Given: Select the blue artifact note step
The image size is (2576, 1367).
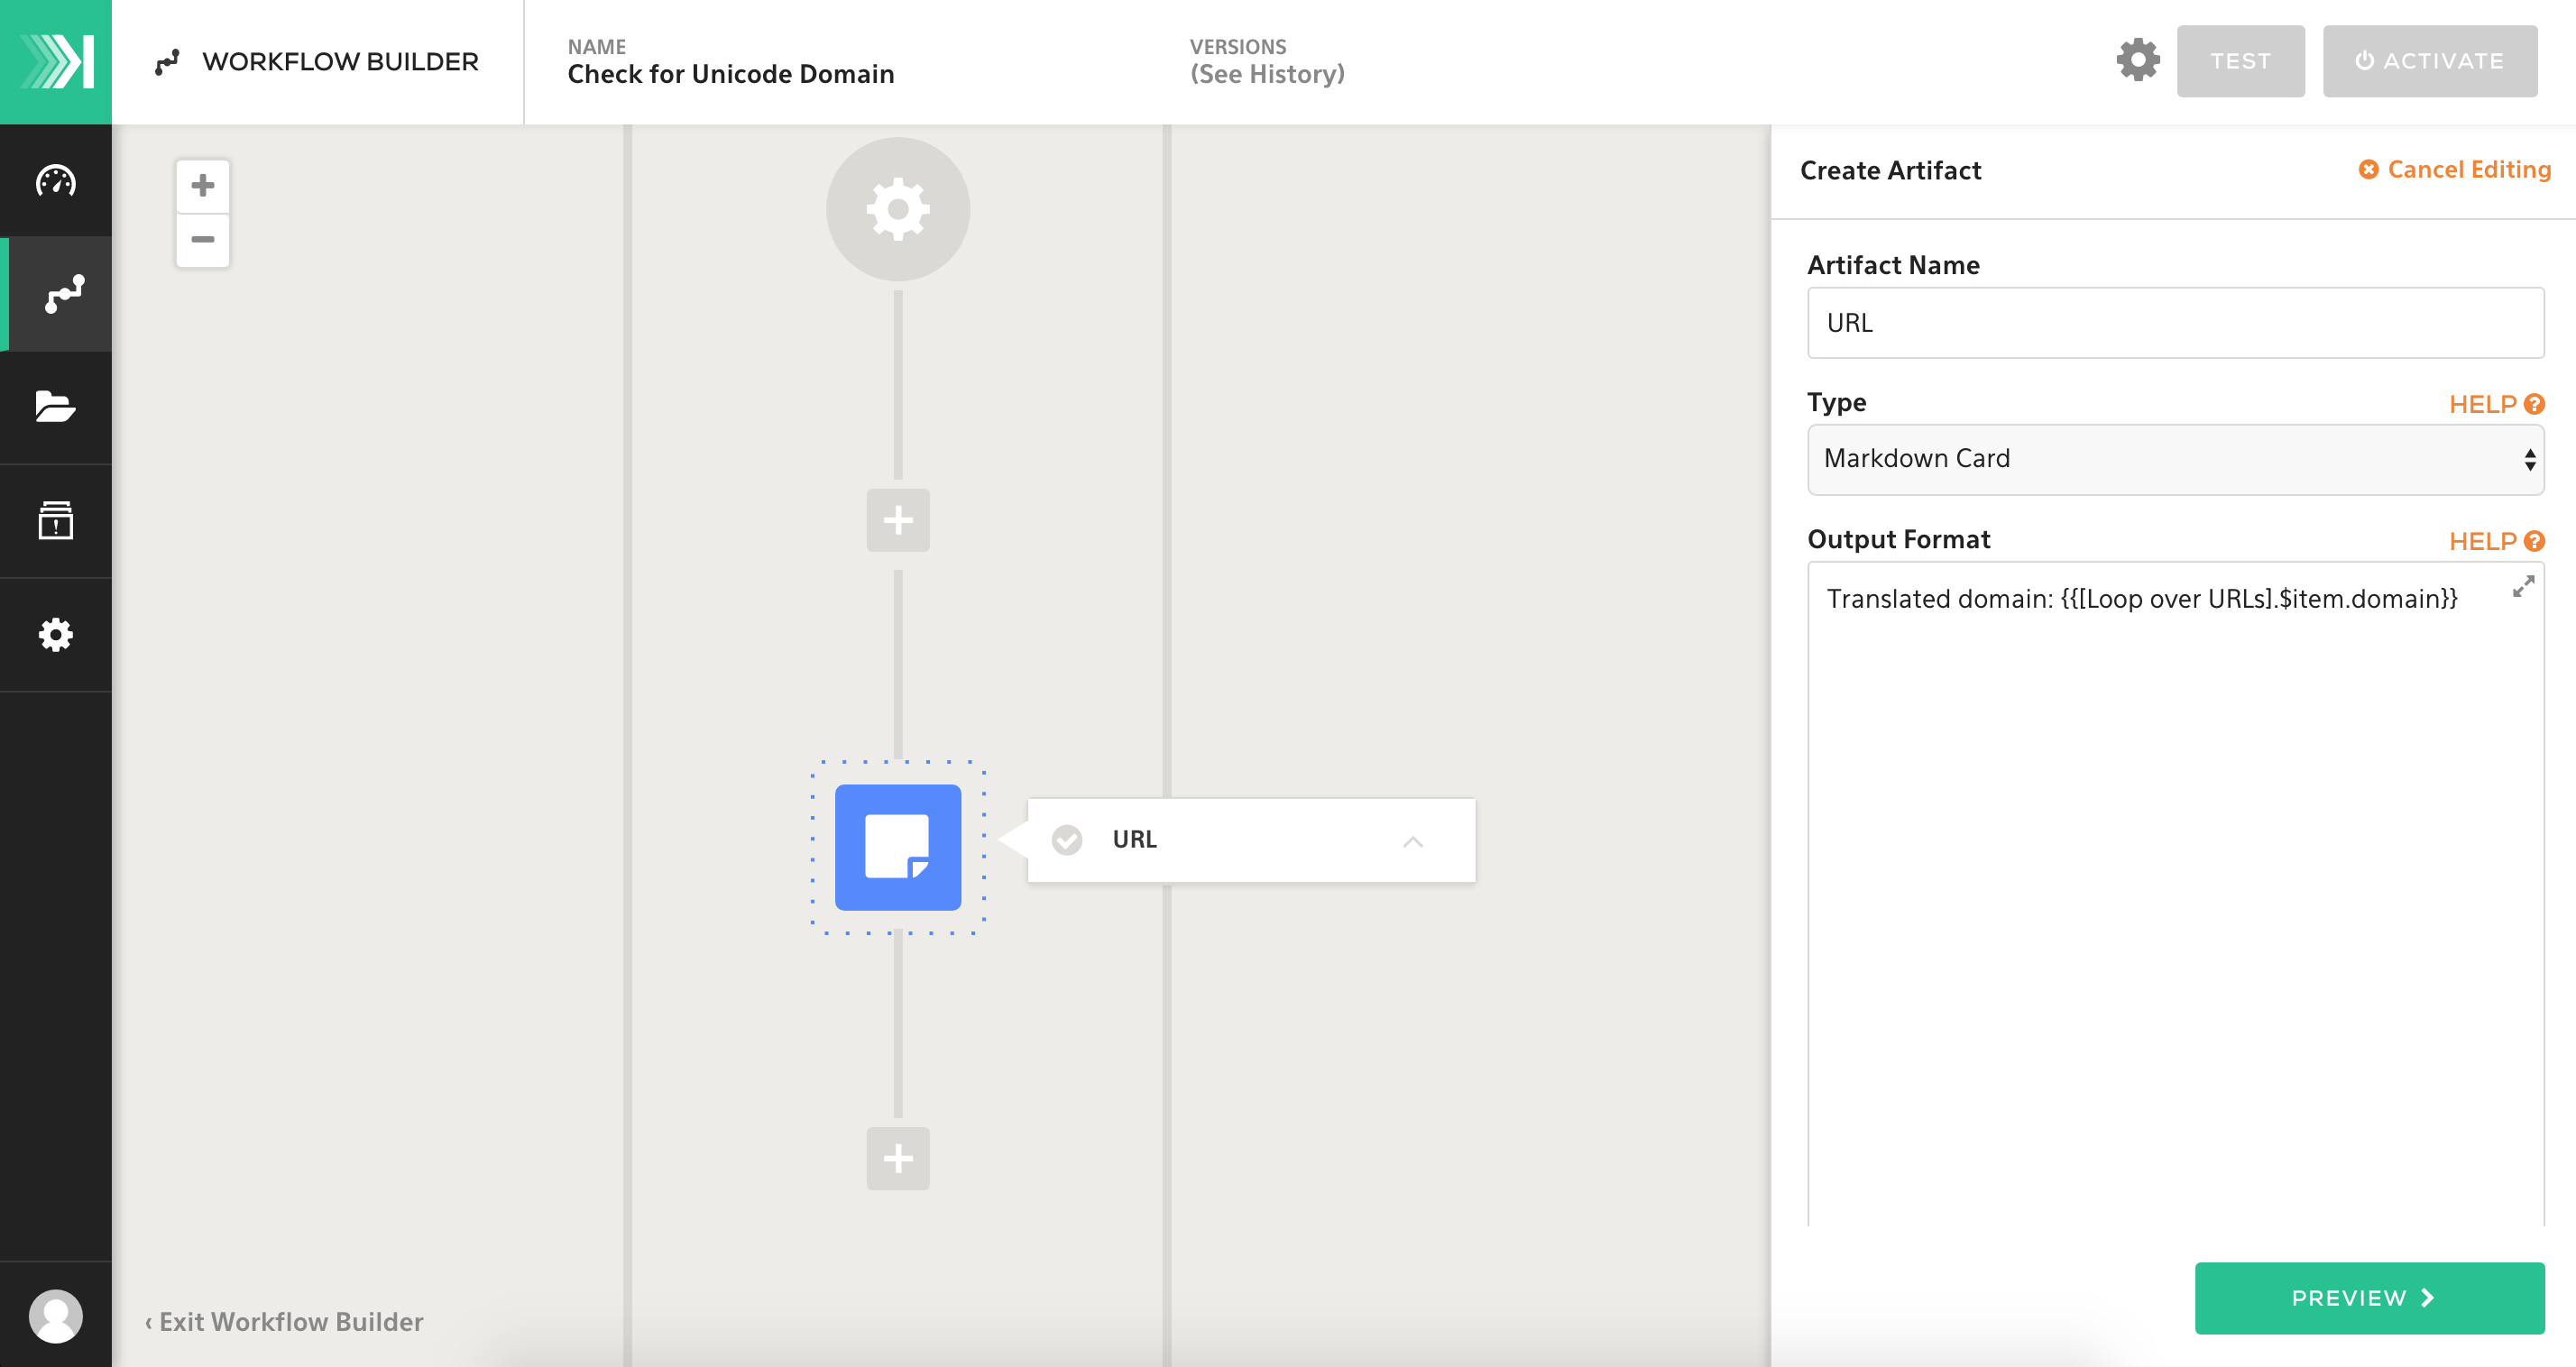Looking at the screenshot, I should [x=897, y=847].
